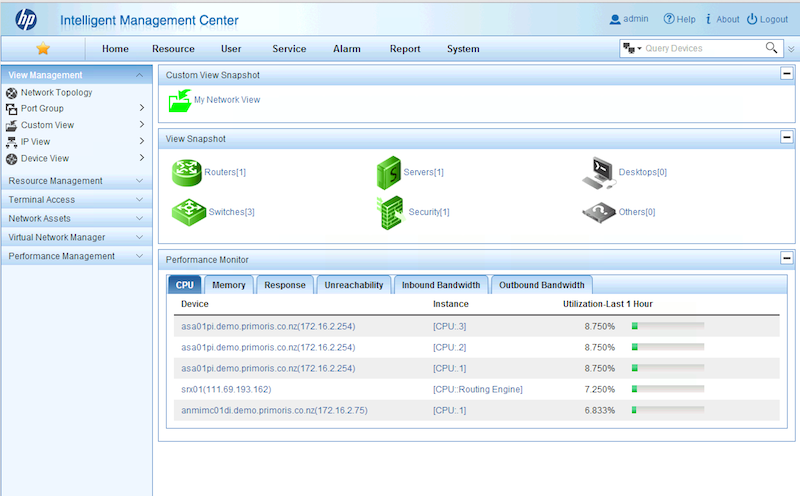Click the Device View icon
The height and width of the screenshot is (496, 800).
click(x=11, y=159)
